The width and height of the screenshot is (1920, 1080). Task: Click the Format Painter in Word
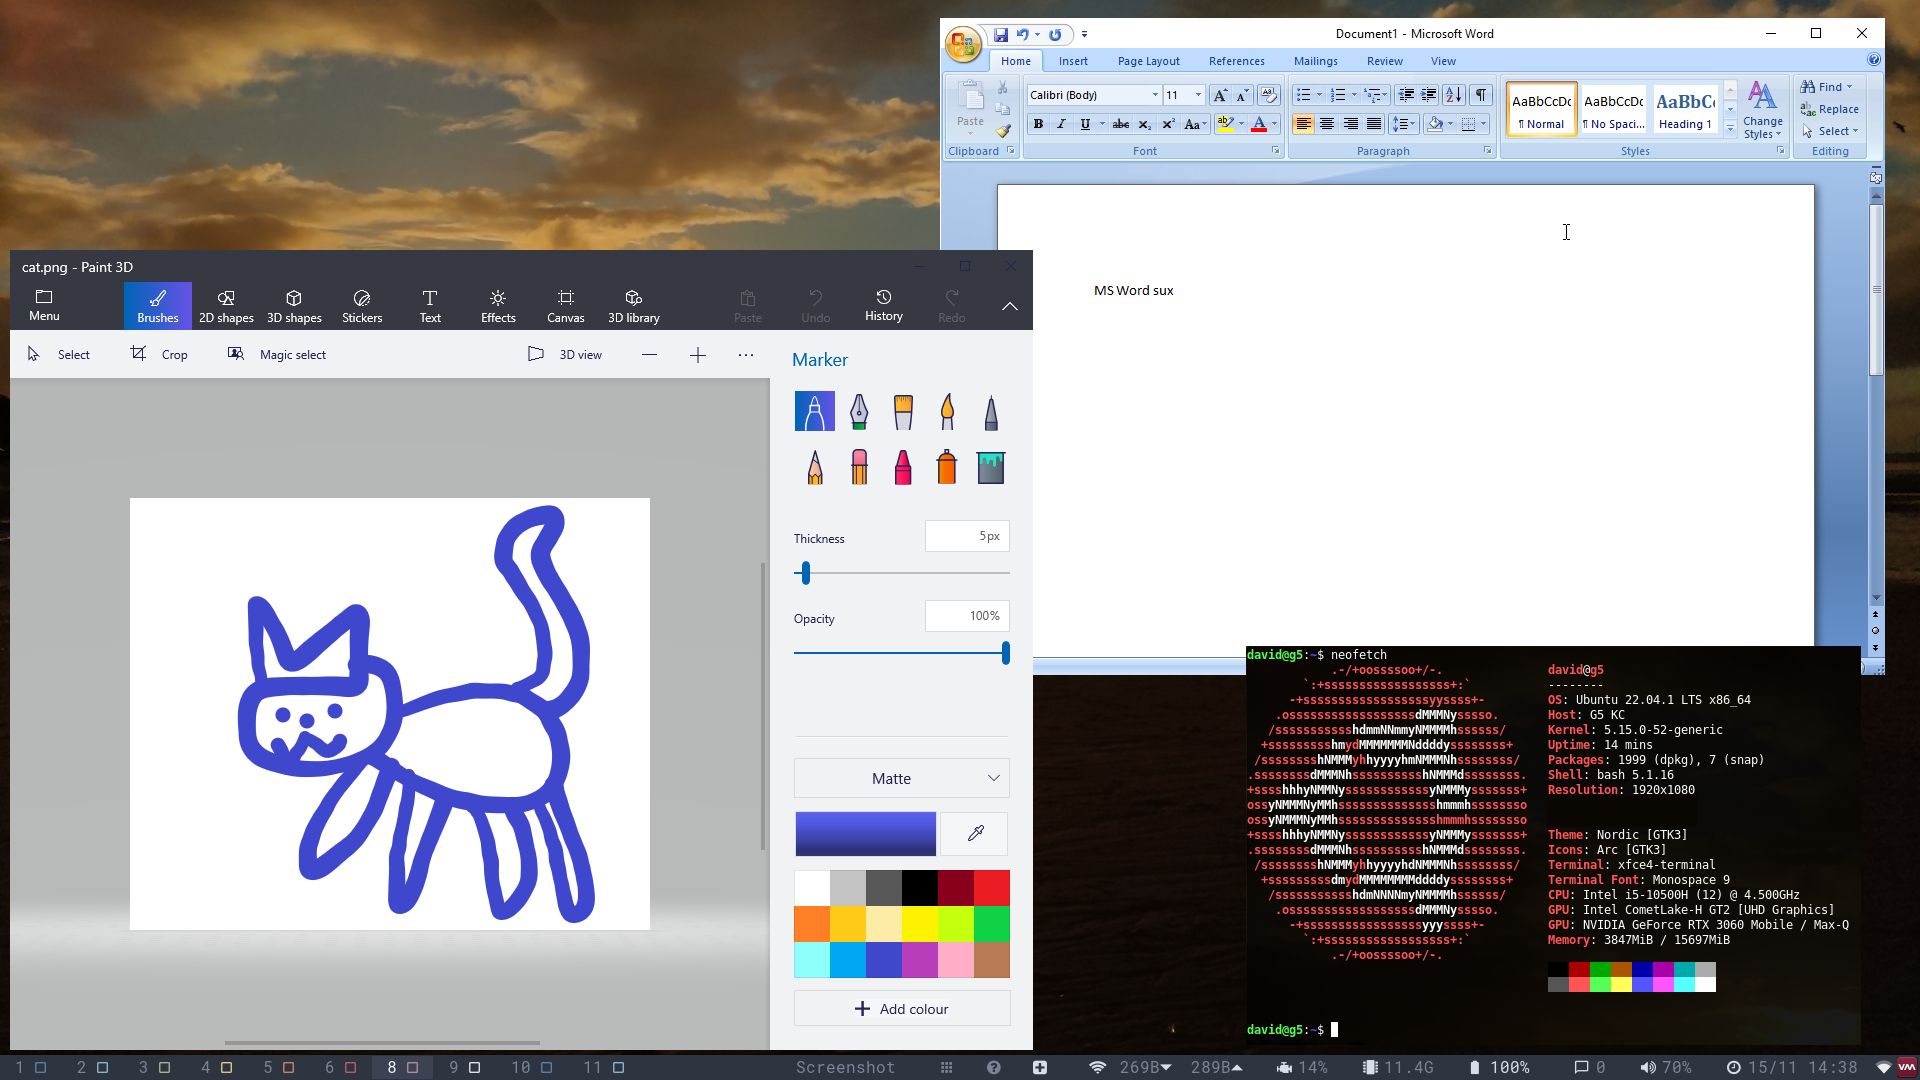(x=1003, y=131)
